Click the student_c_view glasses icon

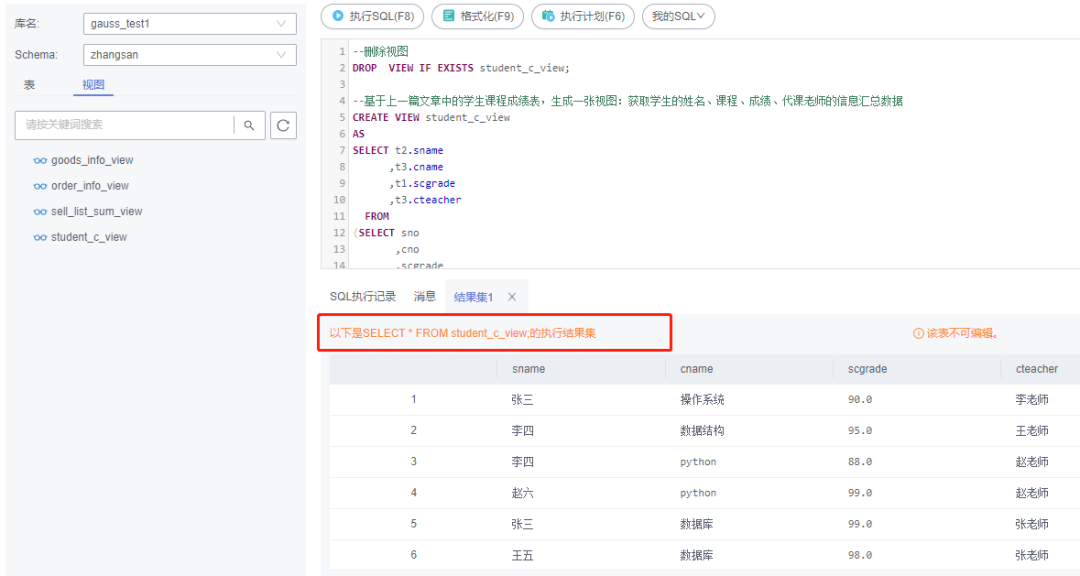40,237
